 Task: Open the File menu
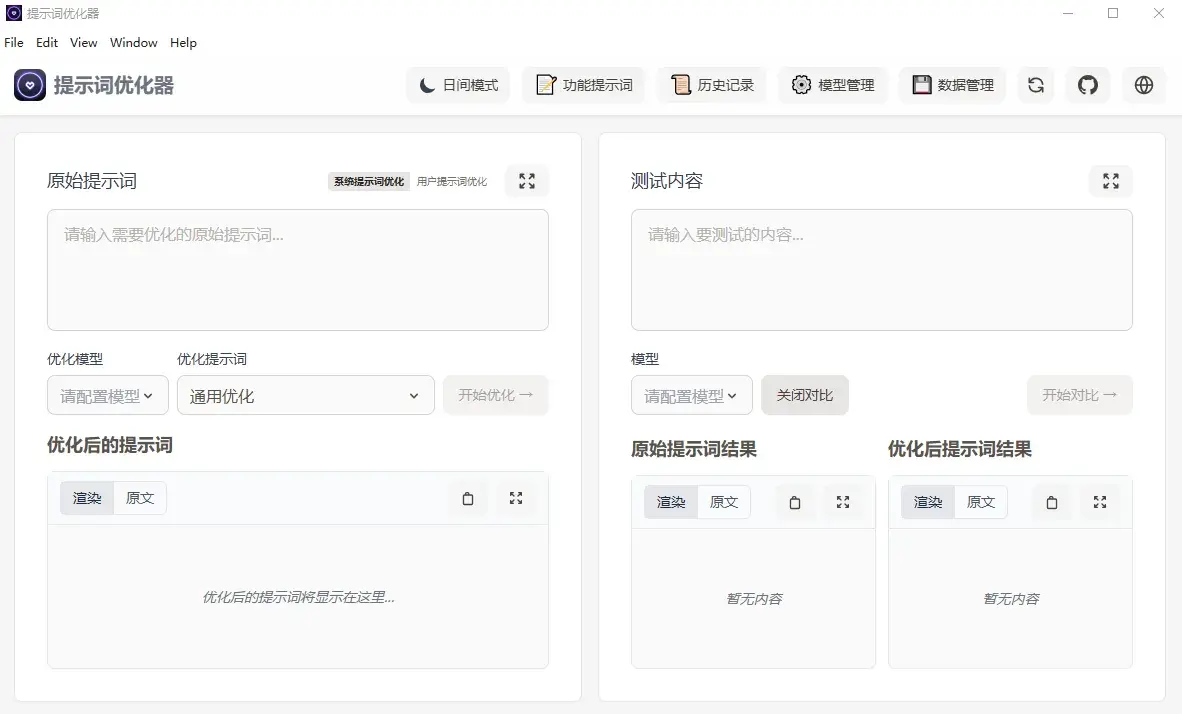14,42
